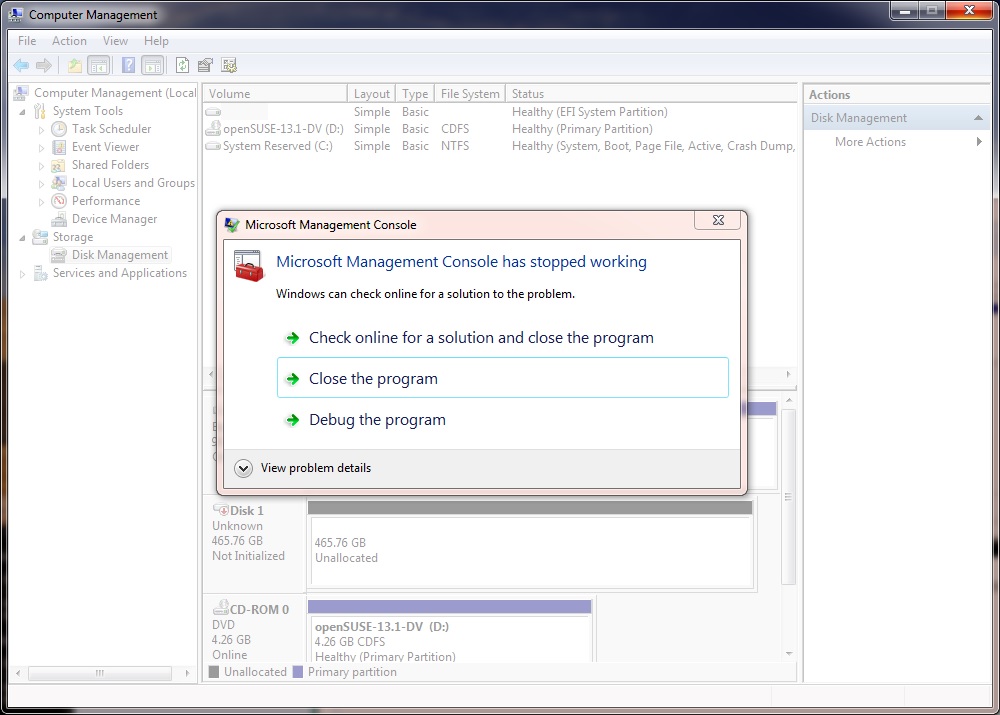The height and width of the screenshot is (715, 1000).
Task: Expand the Local Users and Groups arrow
Action: [41, 184]
